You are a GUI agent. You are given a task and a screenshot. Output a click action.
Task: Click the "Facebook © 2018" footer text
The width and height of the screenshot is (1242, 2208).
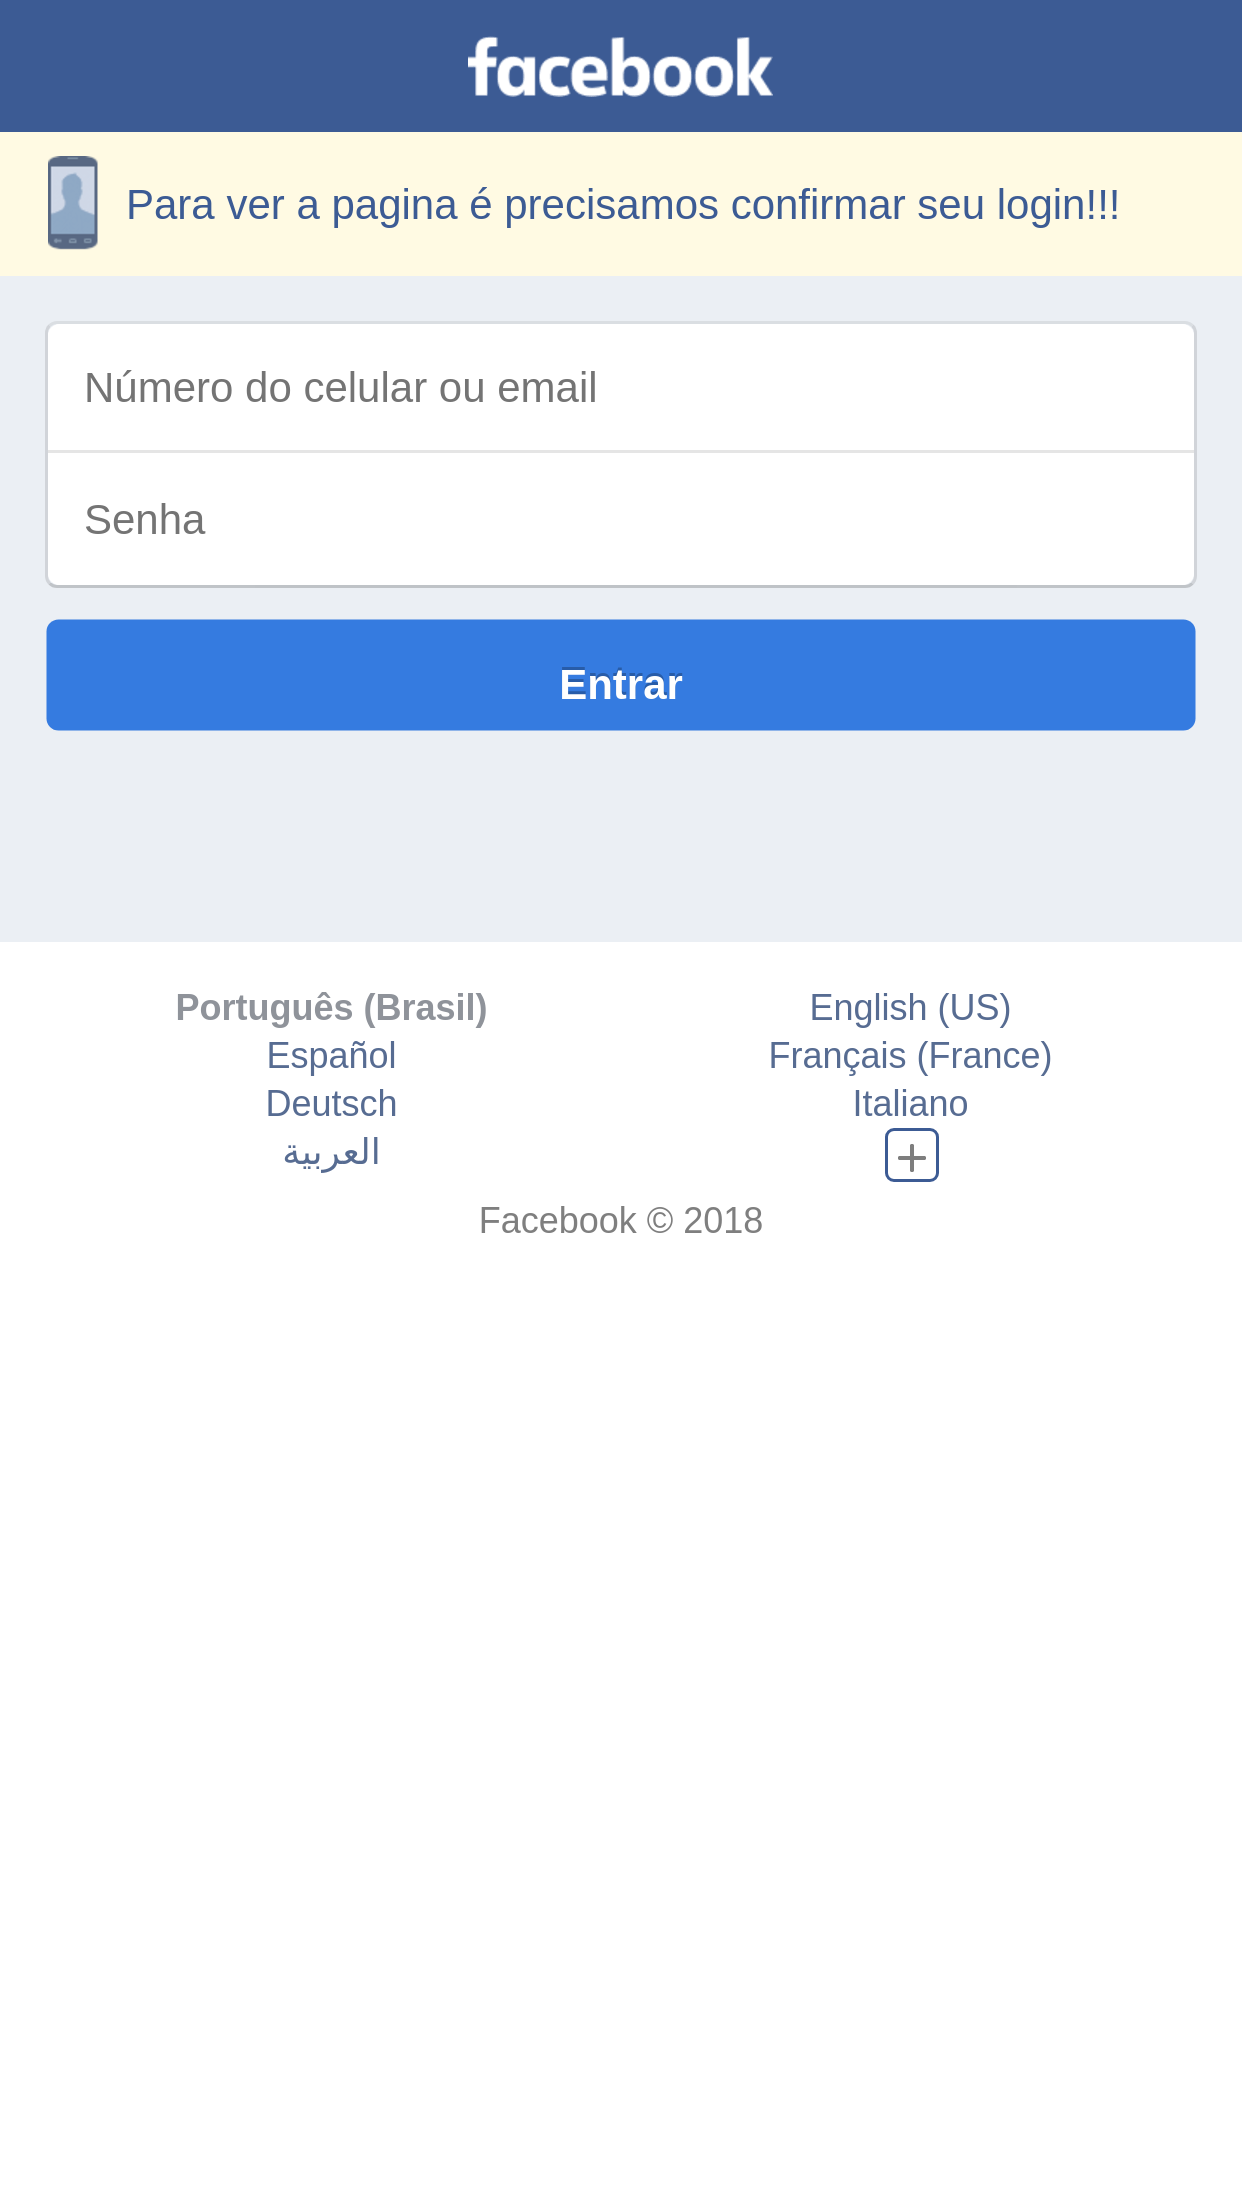pos(620,1221)
